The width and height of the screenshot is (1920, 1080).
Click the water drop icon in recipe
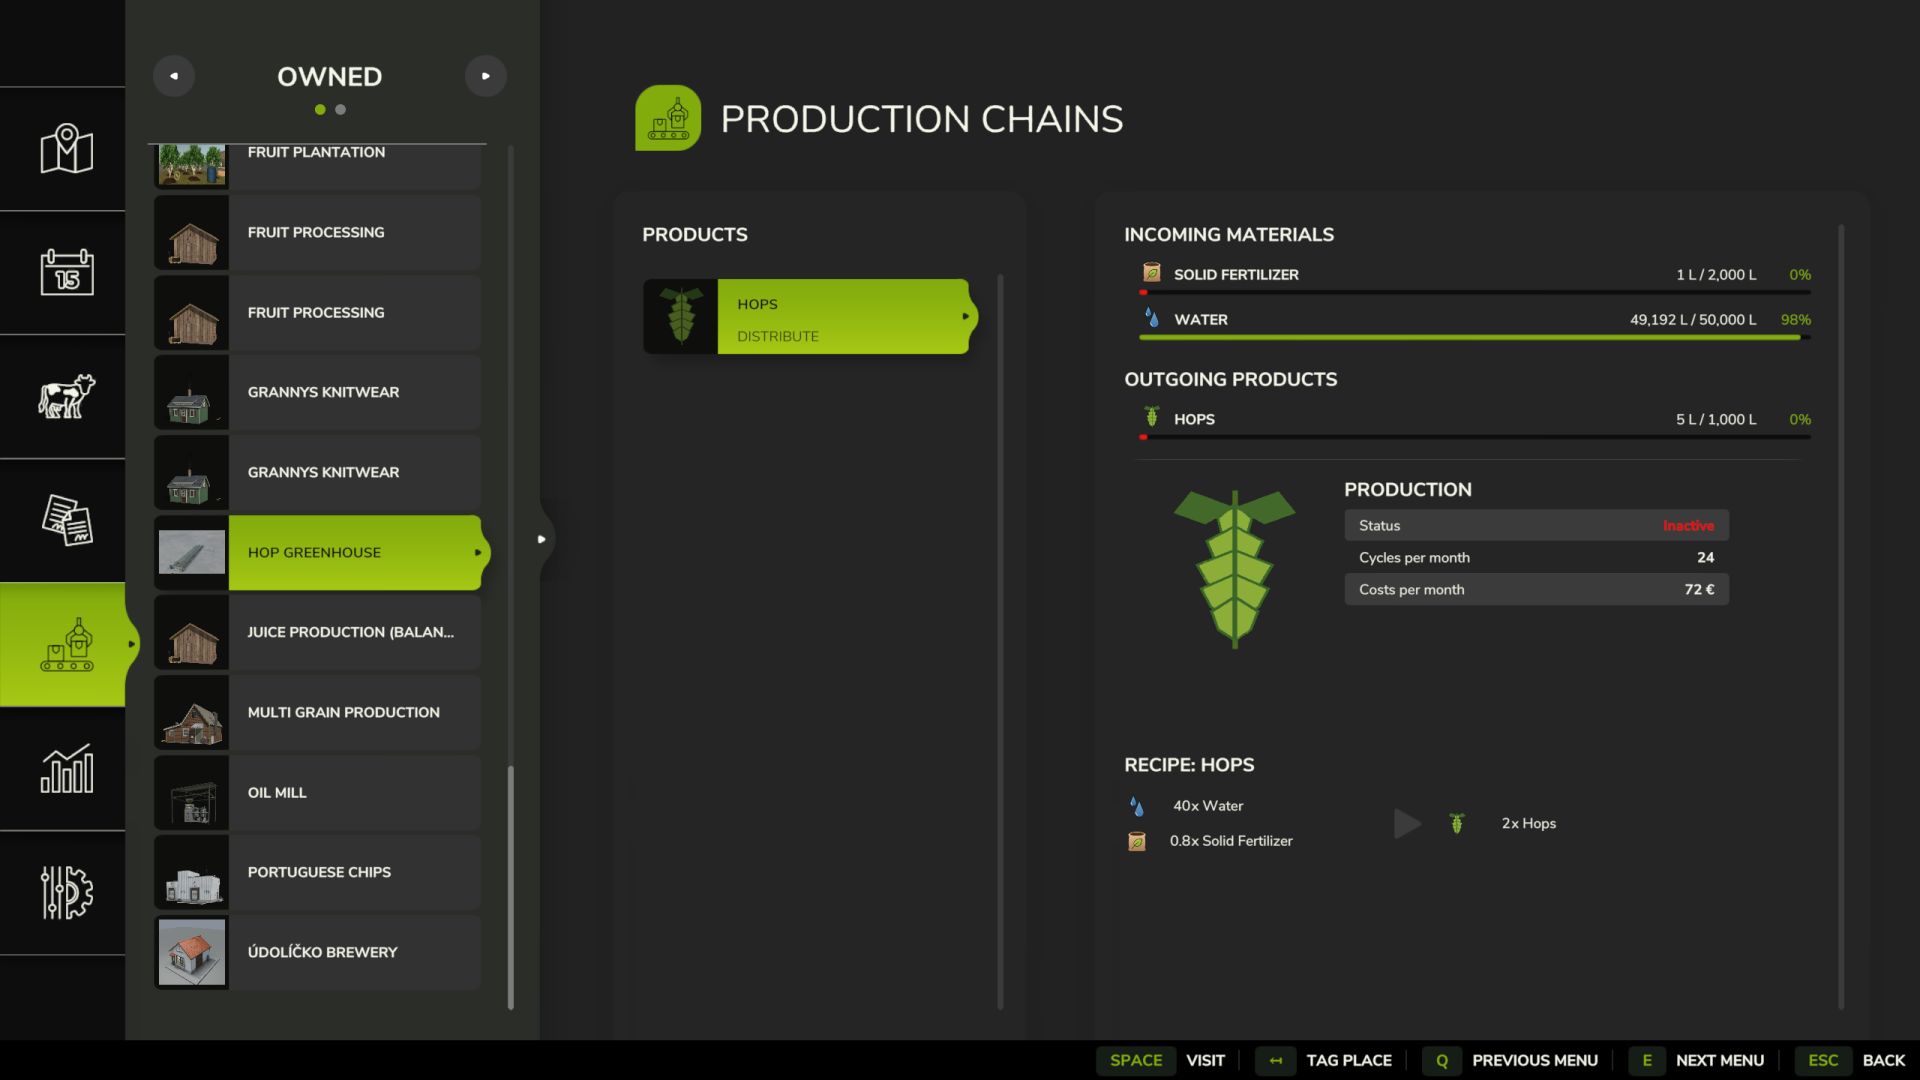point(1137,806)
